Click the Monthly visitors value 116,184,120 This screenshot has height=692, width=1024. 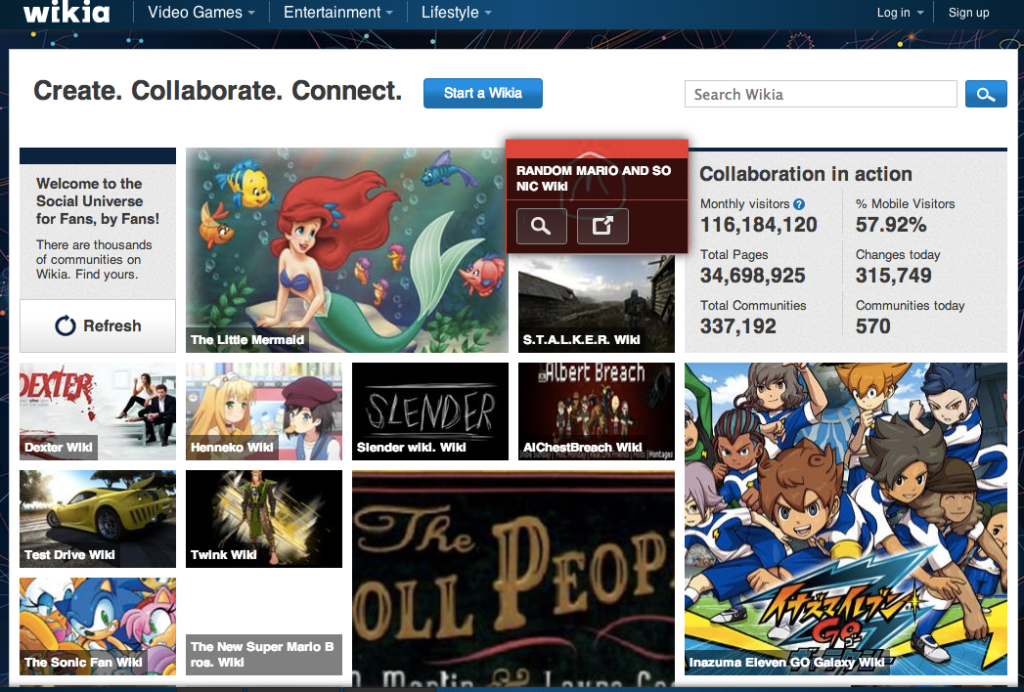(758, 225)
